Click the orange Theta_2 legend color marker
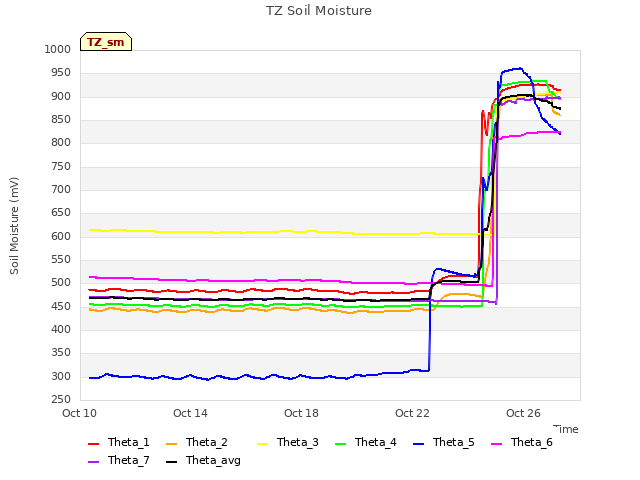This screenshot has width=640, height=480. click(x=171, y=444)
